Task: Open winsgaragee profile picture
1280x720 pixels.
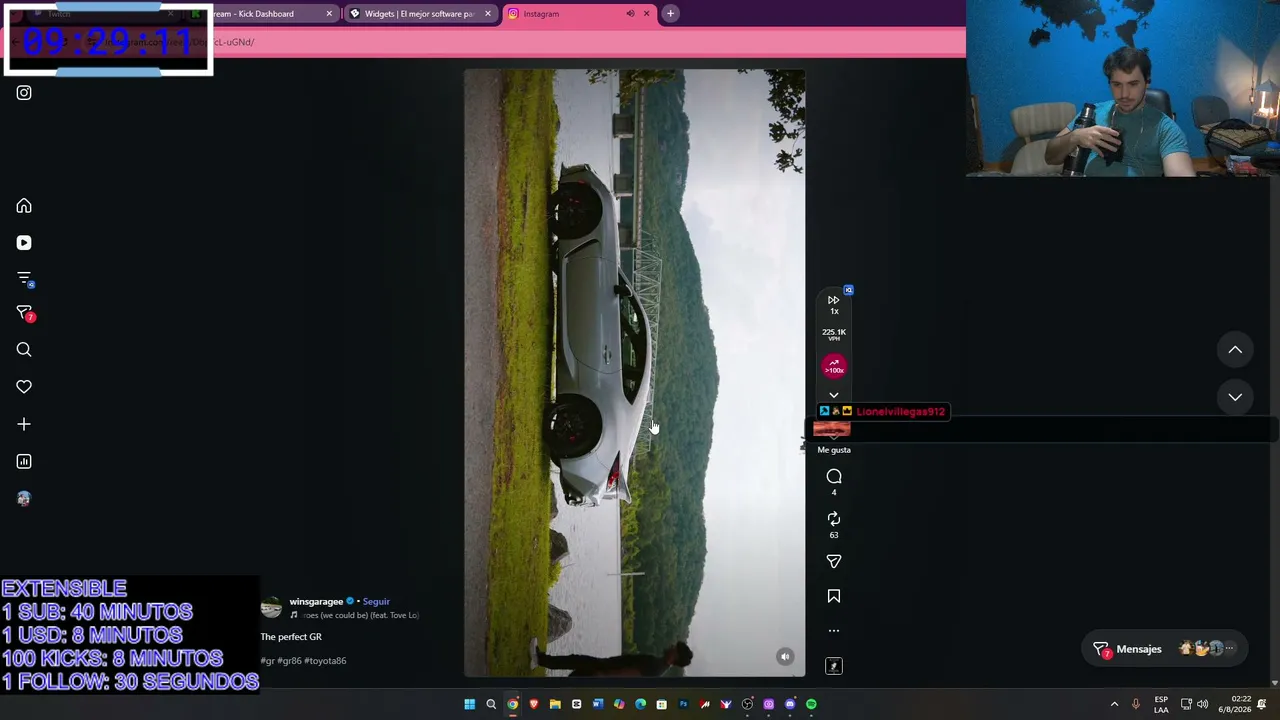Action: [271, 608]
